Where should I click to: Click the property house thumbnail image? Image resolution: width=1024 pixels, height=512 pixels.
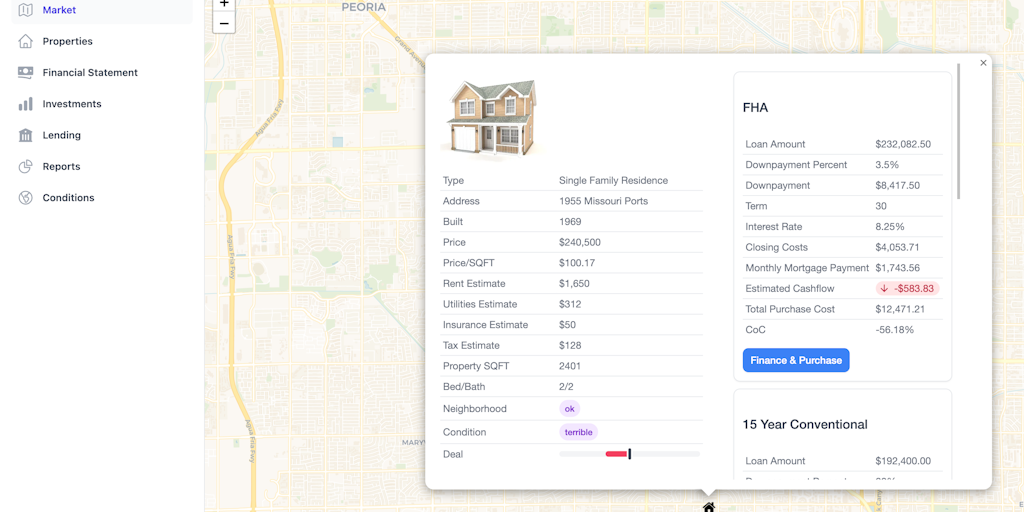490,118
